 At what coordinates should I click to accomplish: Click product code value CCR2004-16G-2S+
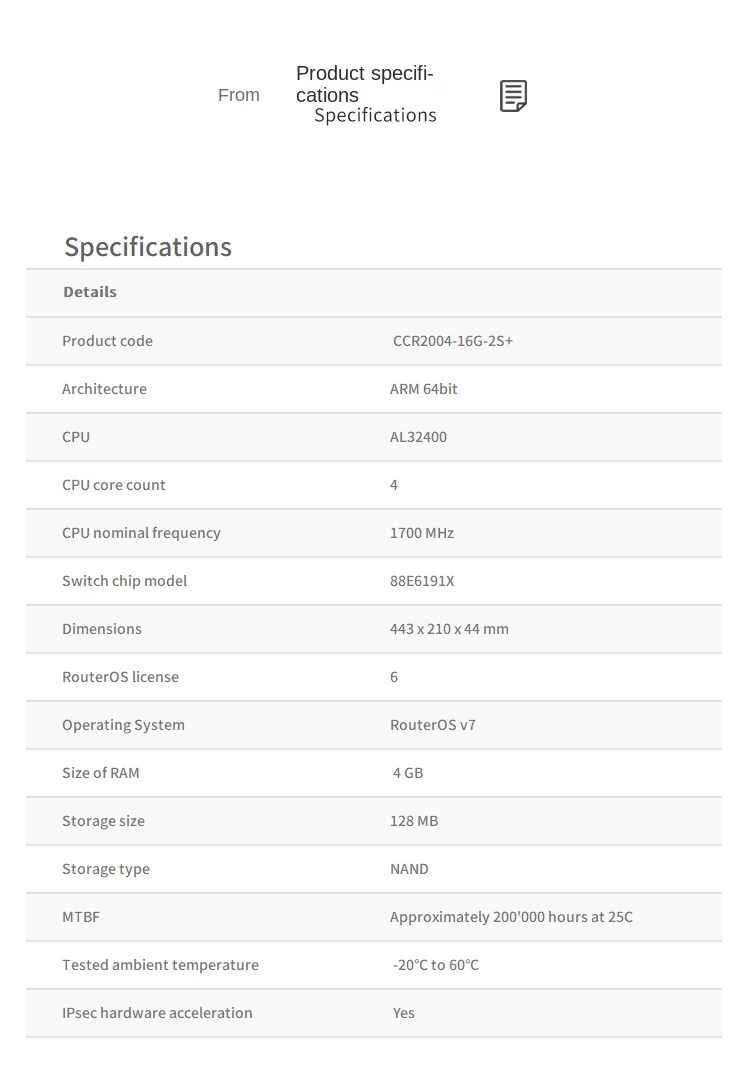tap(452, 341)
